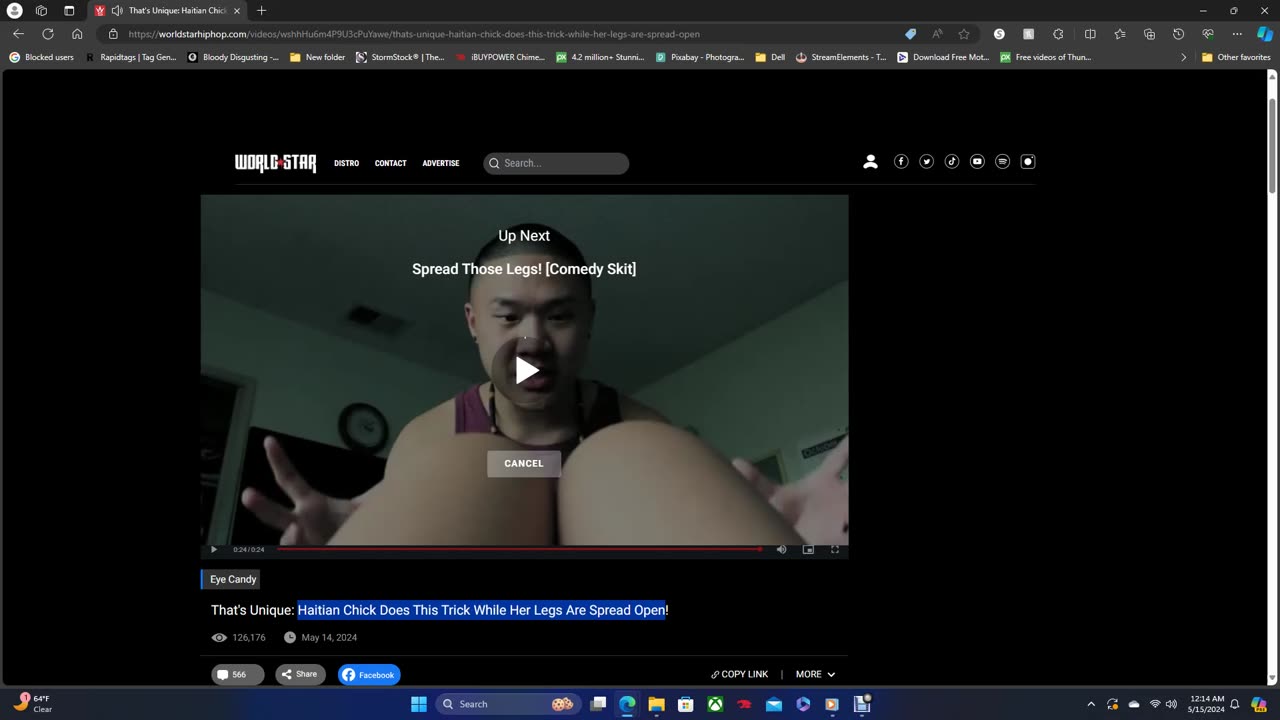Open Settings and more ellipsis menu

pyautogui.click(x=1237, y=34)
